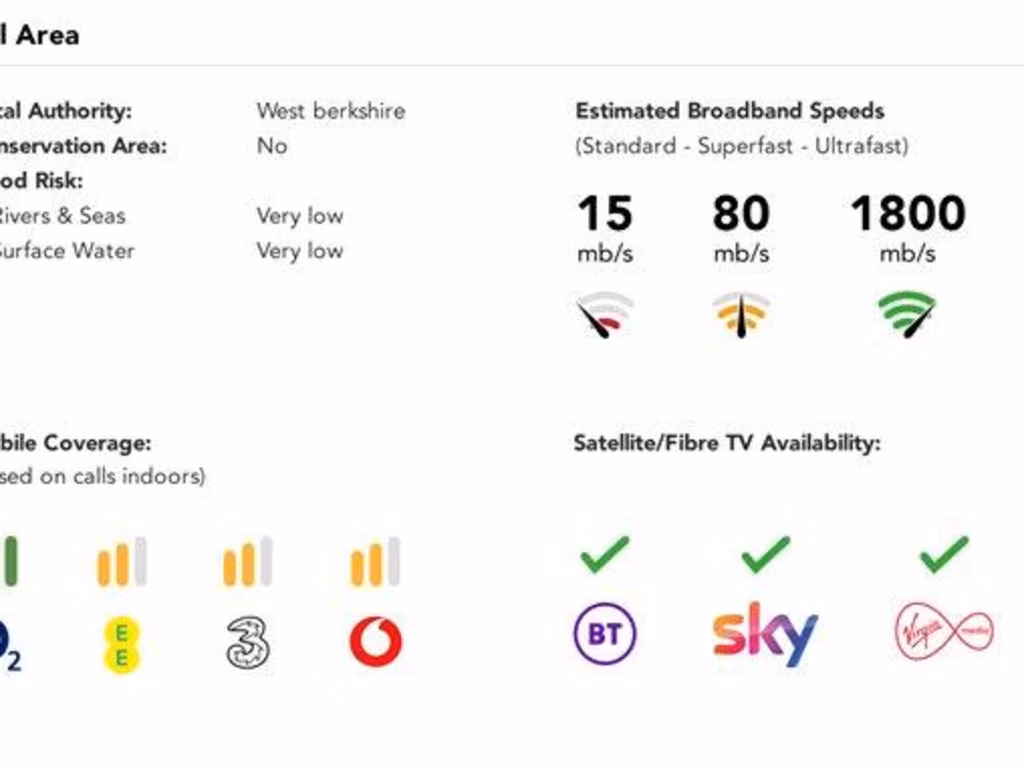This screenshot has height=768, width=1024.
Task: Click the green checkmark above Sky
Action: 765,554
